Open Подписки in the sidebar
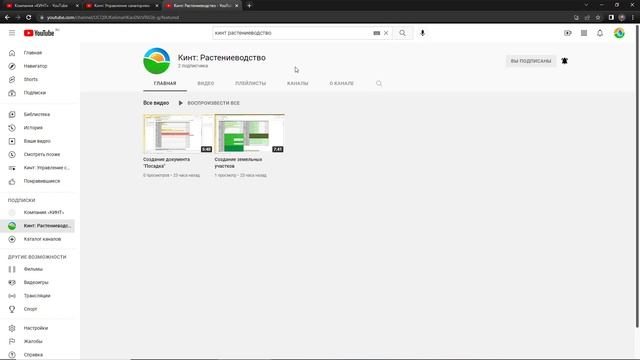The width and height of the screenshot is (640, 360). [x=37, y=93]
